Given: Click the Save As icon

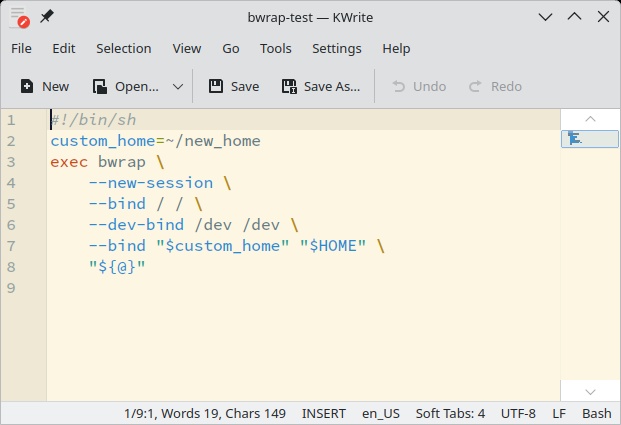Looking at the screenshot, I should (x=289, y=86).
